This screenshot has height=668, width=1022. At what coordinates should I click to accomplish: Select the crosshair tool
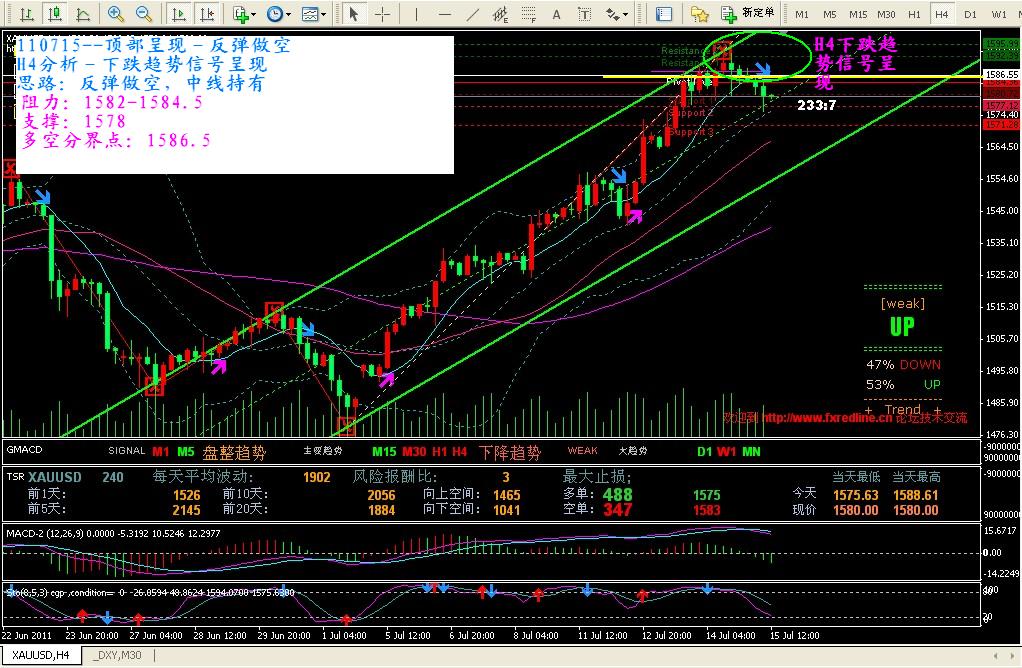click(x=383, y=14)
